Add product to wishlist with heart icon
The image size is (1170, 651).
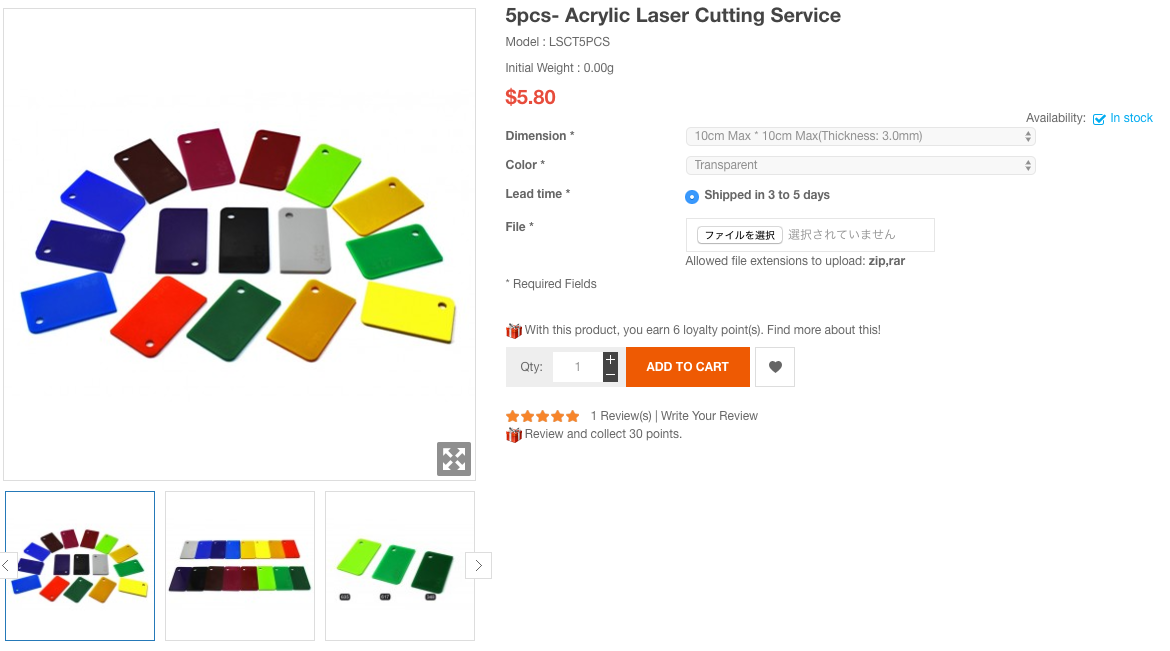click(x=775, y=367)
